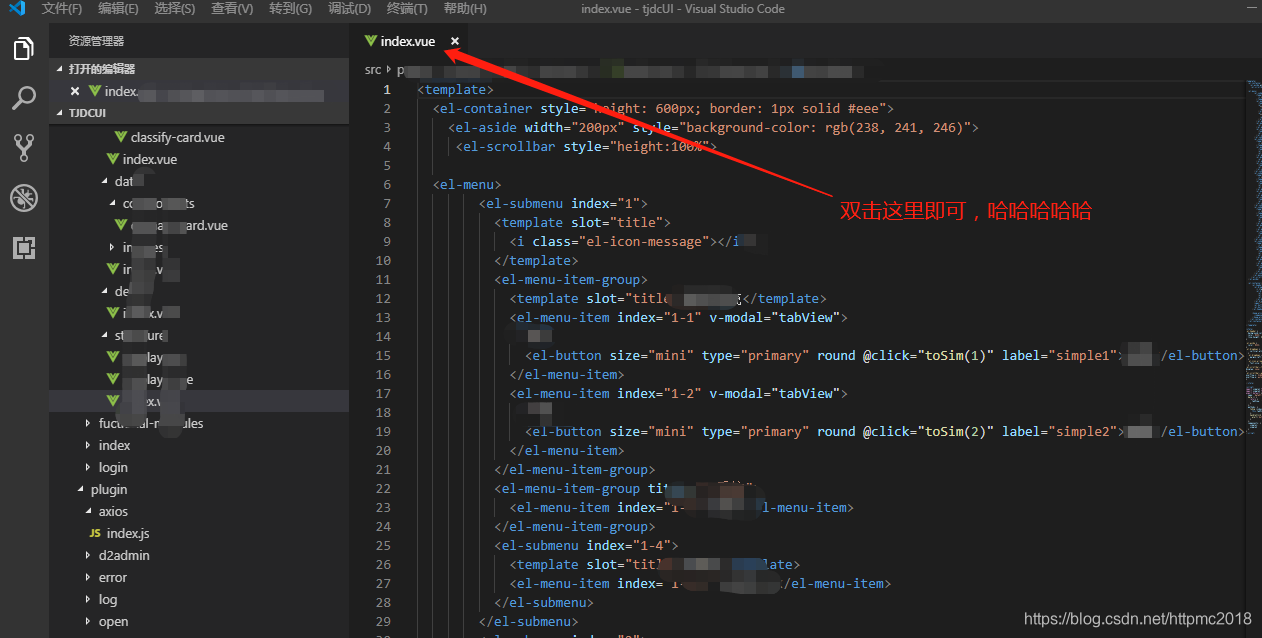Screen dimensions: 1262x638
Task: Expand the index folder above login
Action: tap(114, 445)
